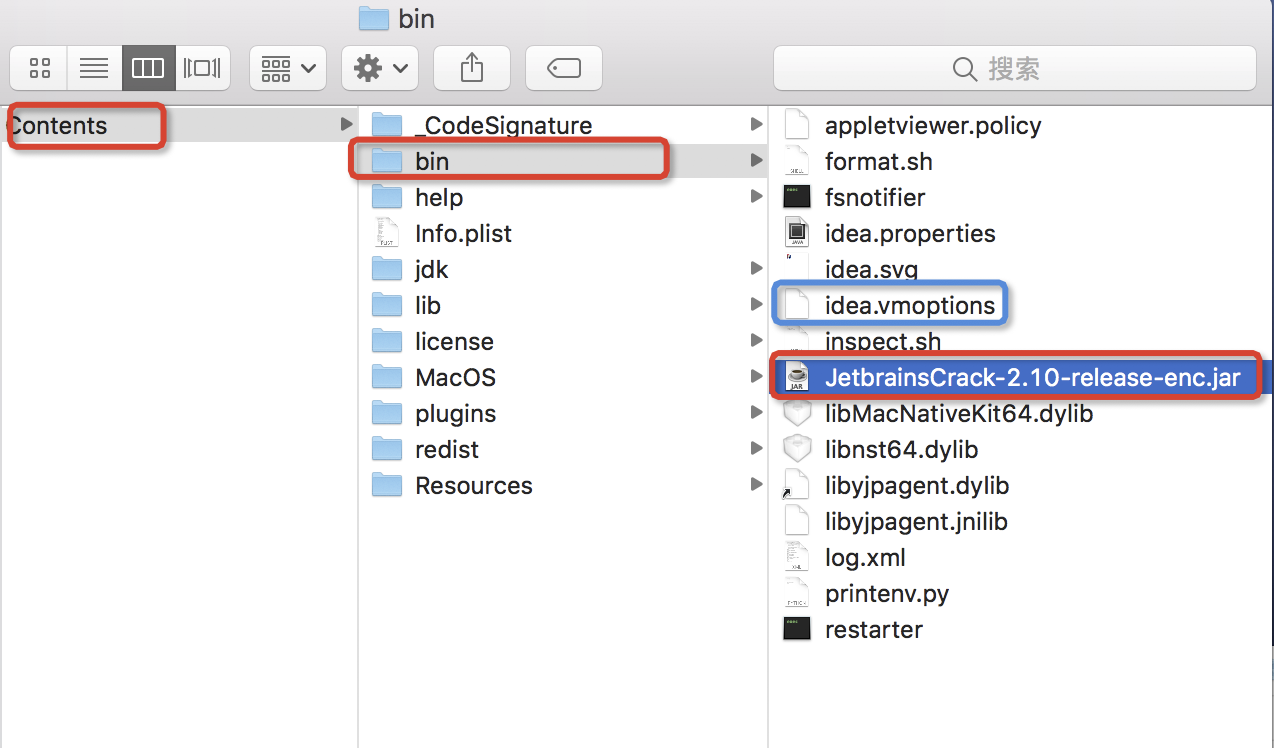1274x748 pixels.
Task: Click the fsnotifier executable icon
Action: (797, 197)
